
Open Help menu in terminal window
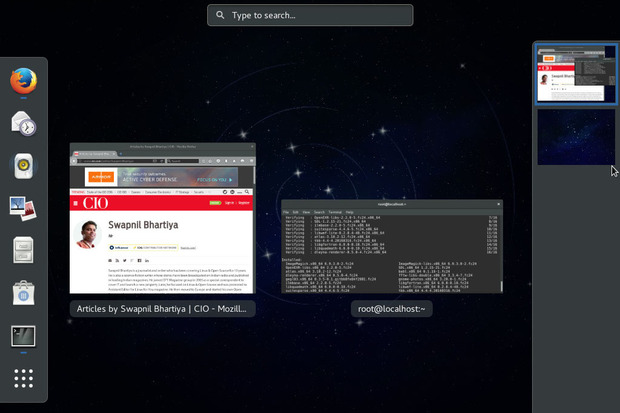pos(350,212)
